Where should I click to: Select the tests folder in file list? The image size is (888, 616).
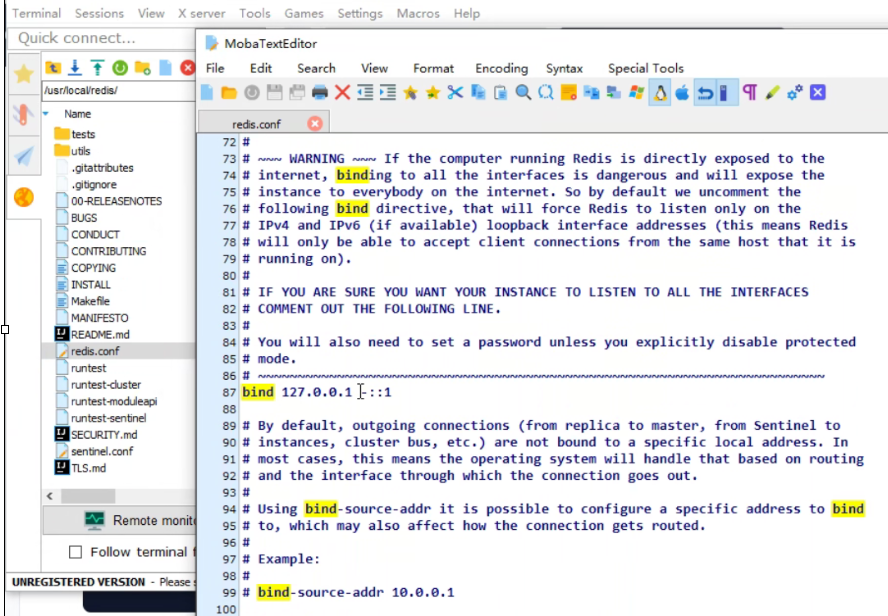[x=83, y=134]
